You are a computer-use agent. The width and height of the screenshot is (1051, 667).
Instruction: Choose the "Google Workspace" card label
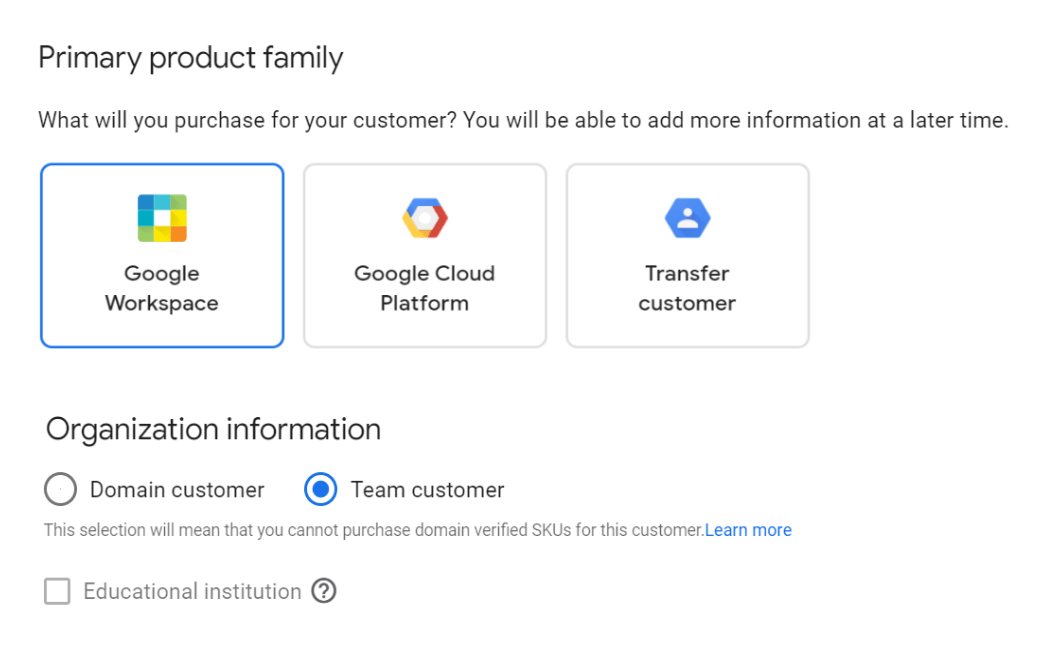tap(162, 288)
